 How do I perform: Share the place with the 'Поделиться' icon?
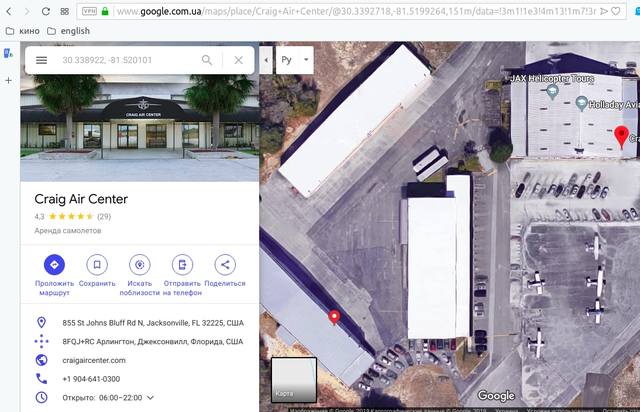[x=225, y=265]
